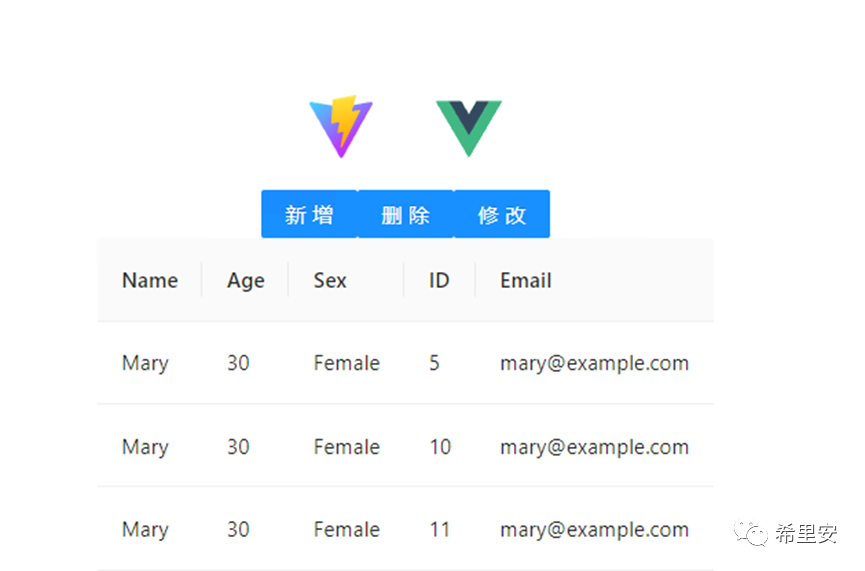Click the 希里安 watermark text

[x=806, y=535]
